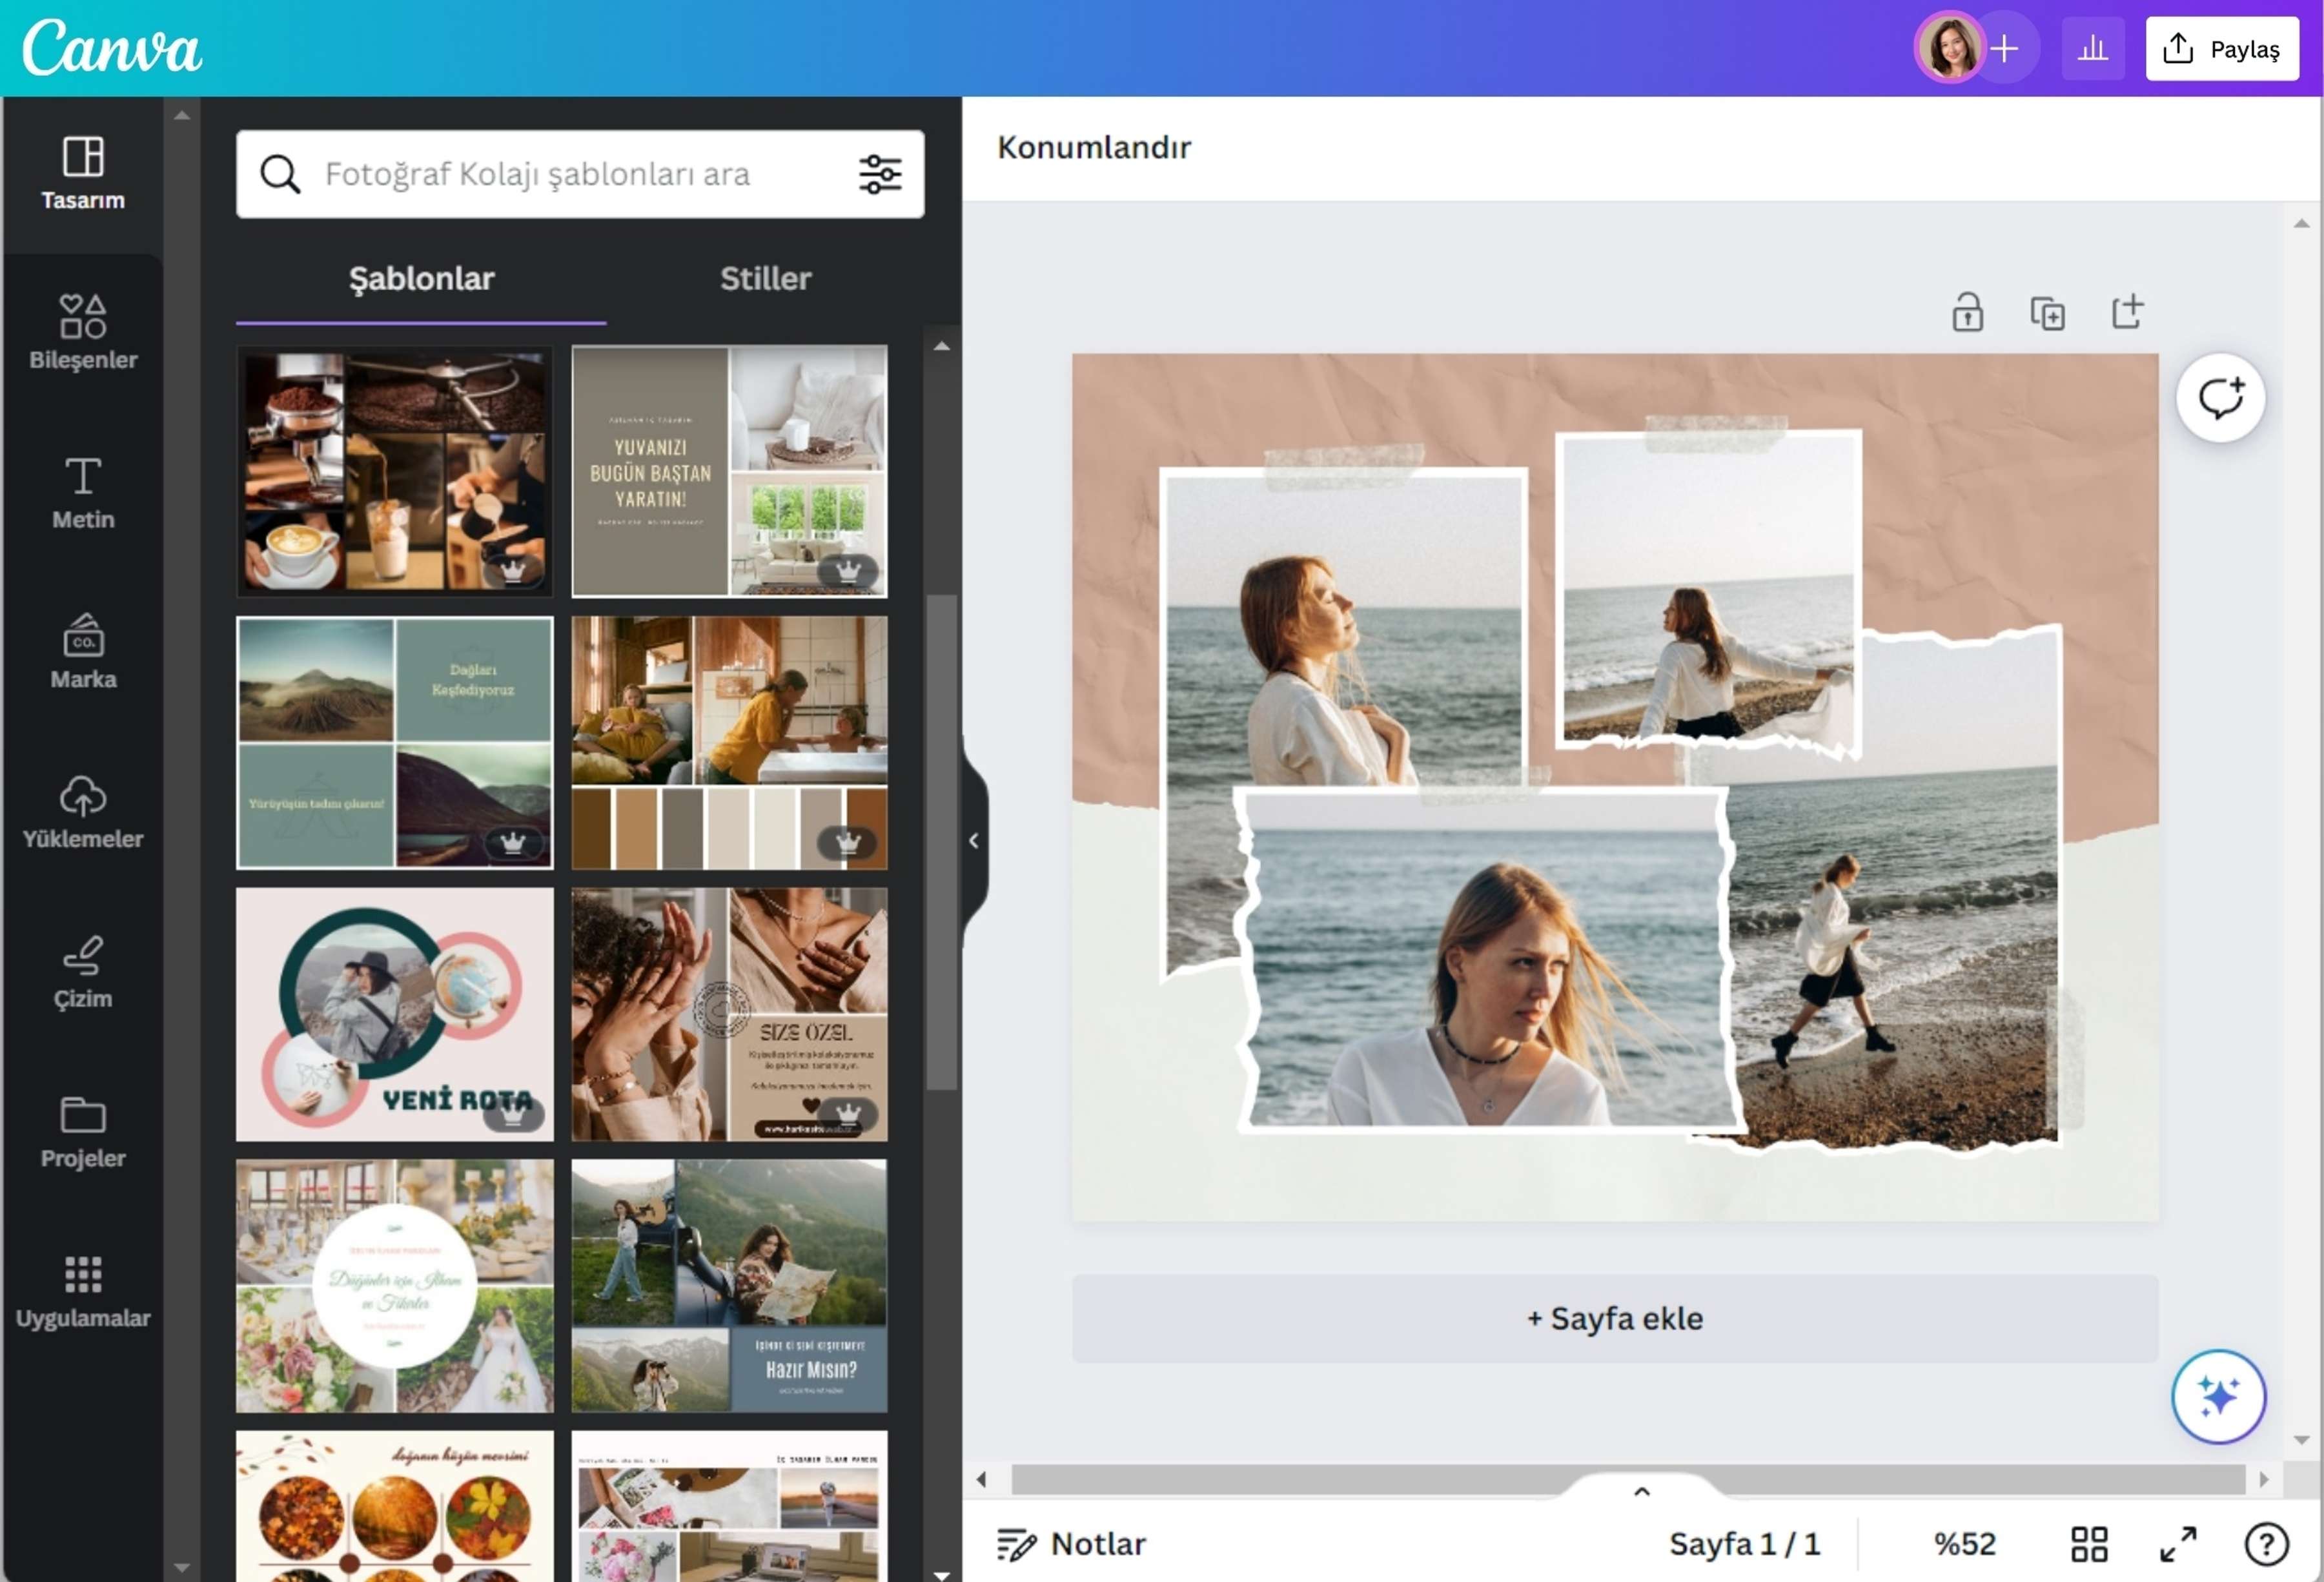Select the 'Yeni Rota' circular collage template
2324x1582 pixels.
394,1014
